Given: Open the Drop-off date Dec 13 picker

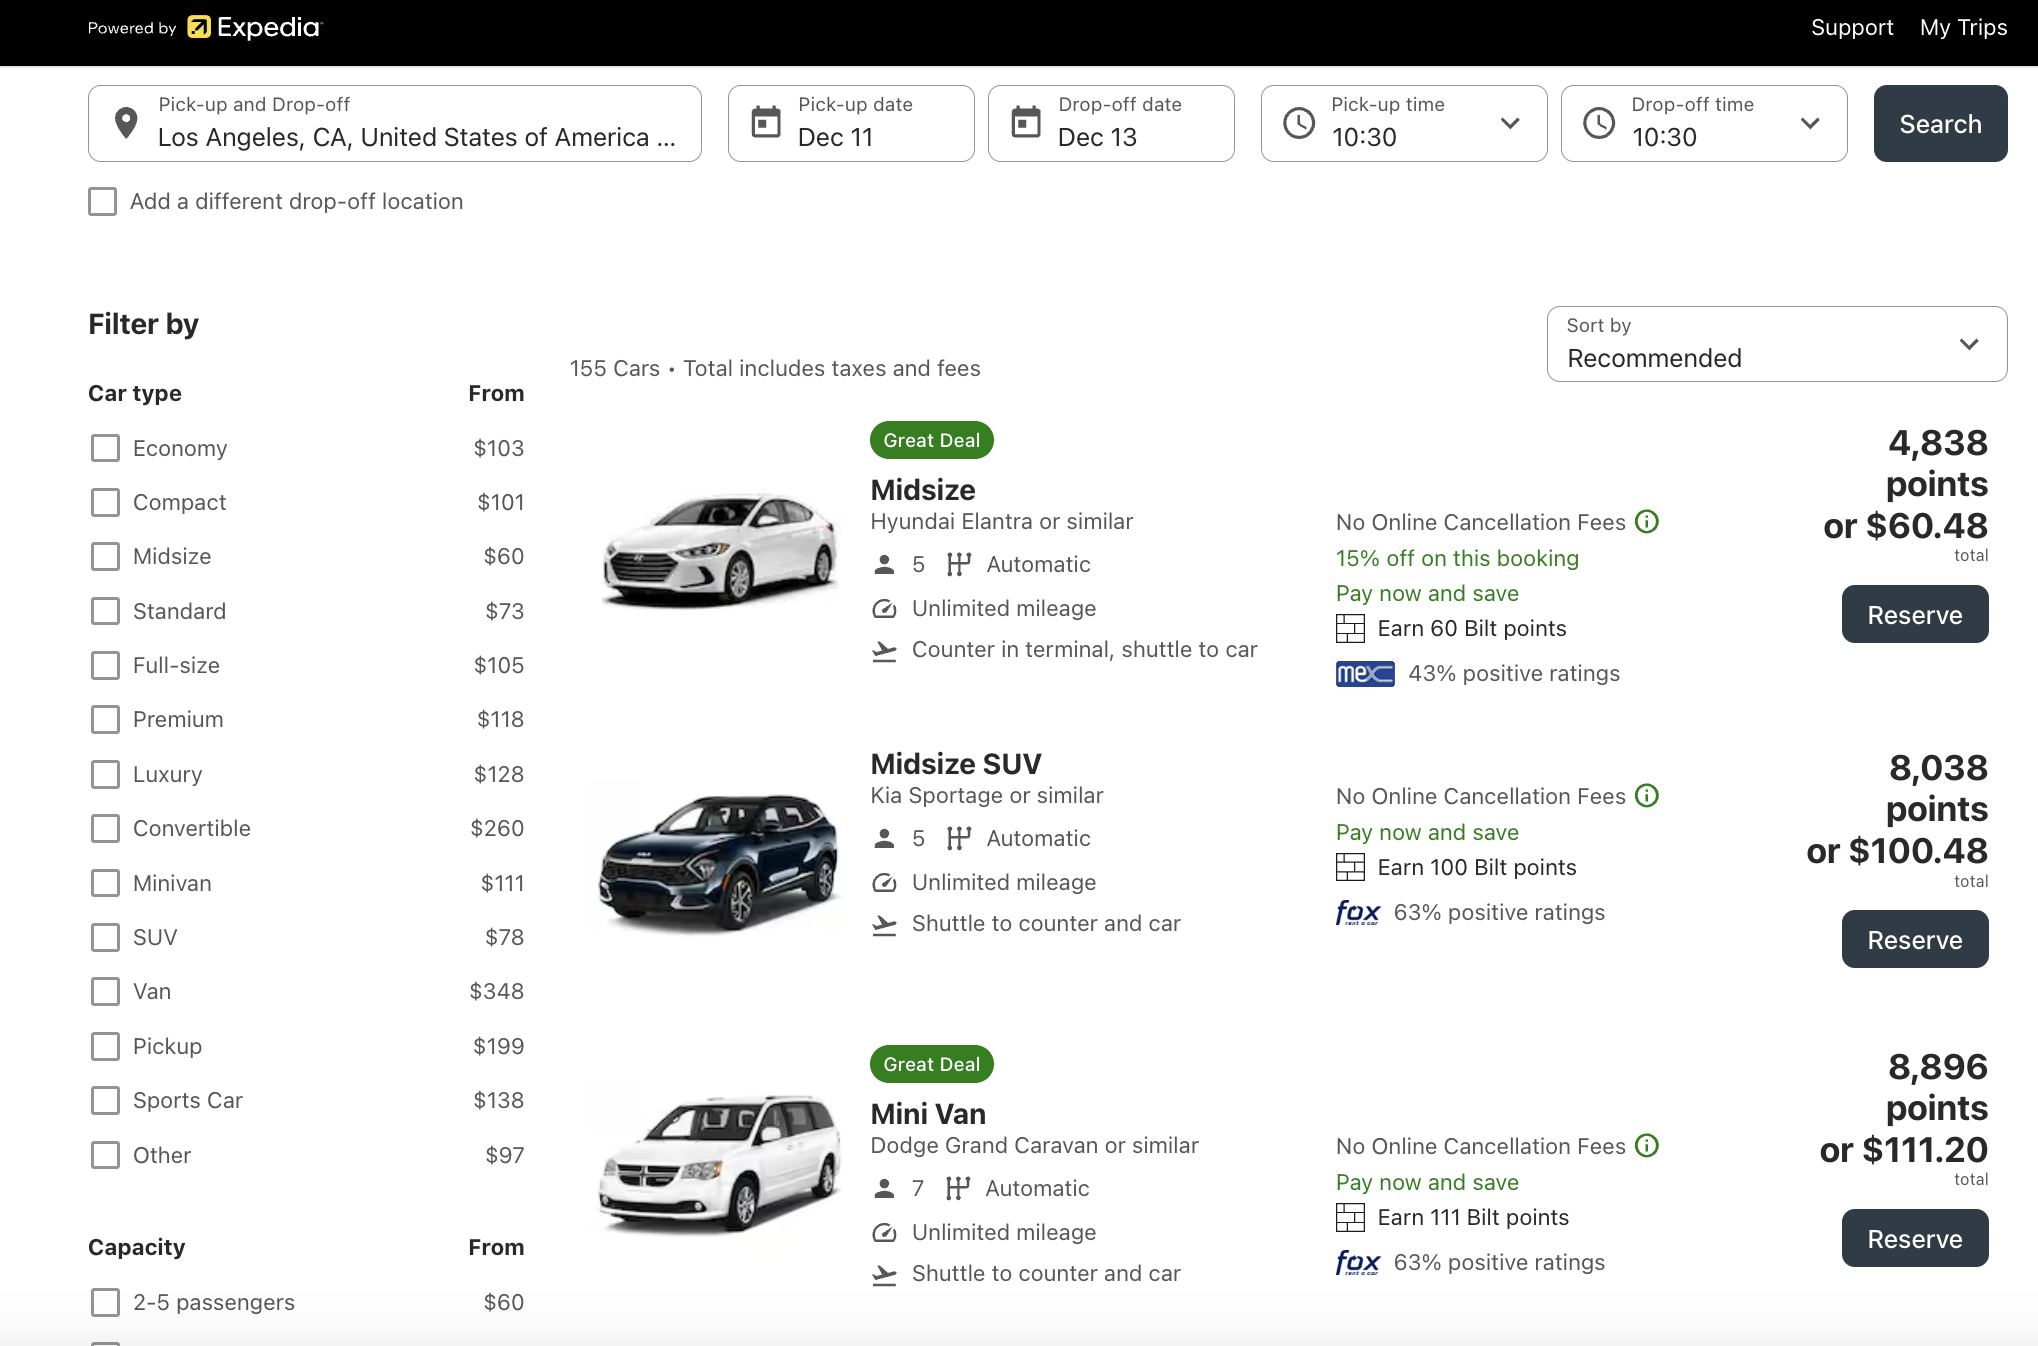Looking at the screenshot, I should 1111,123.
